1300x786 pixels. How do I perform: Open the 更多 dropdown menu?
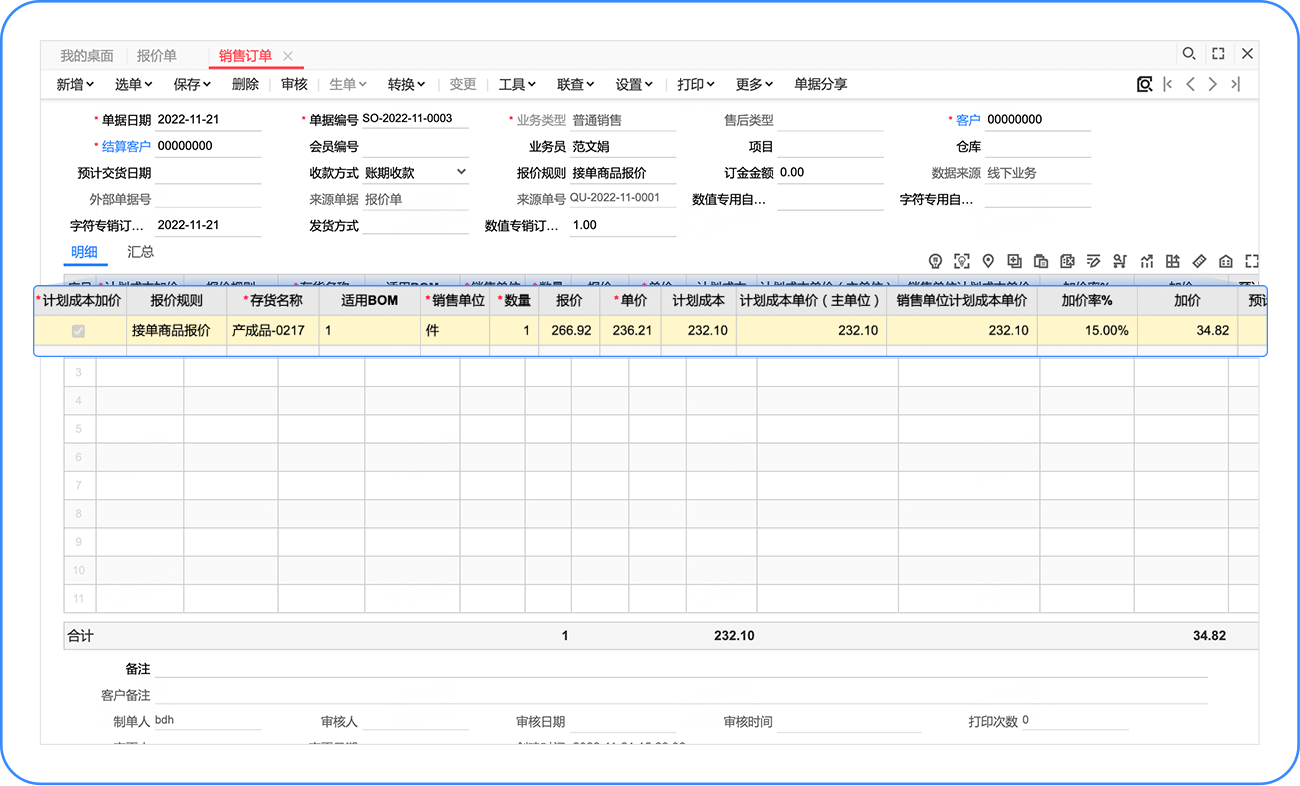click(754, 85)
